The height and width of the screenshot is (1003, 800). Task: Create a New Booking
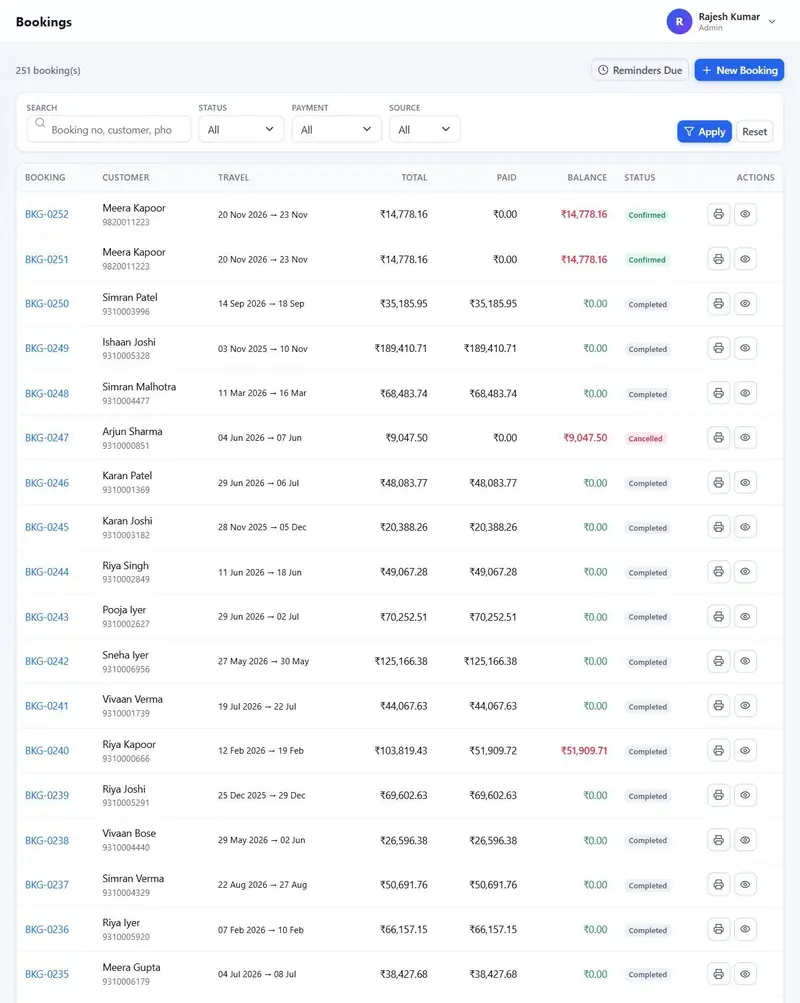coord(739,70)
